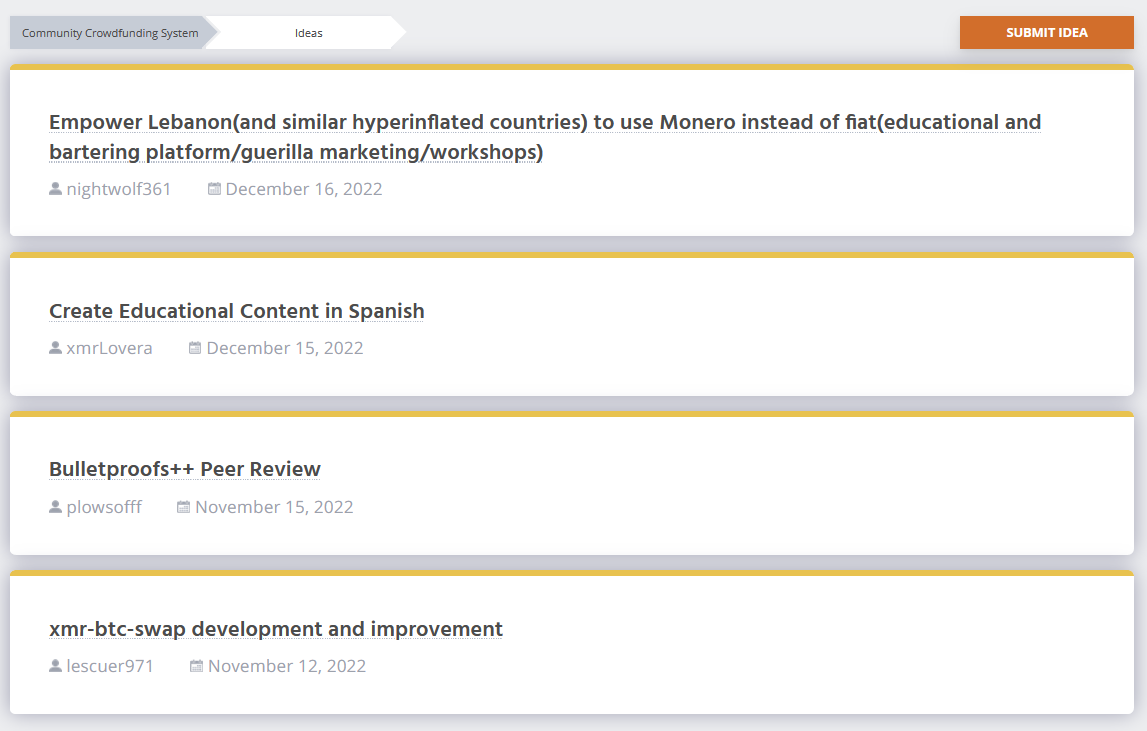
Task: Click author name plowsofff
Action: click(x=104, y=506)
